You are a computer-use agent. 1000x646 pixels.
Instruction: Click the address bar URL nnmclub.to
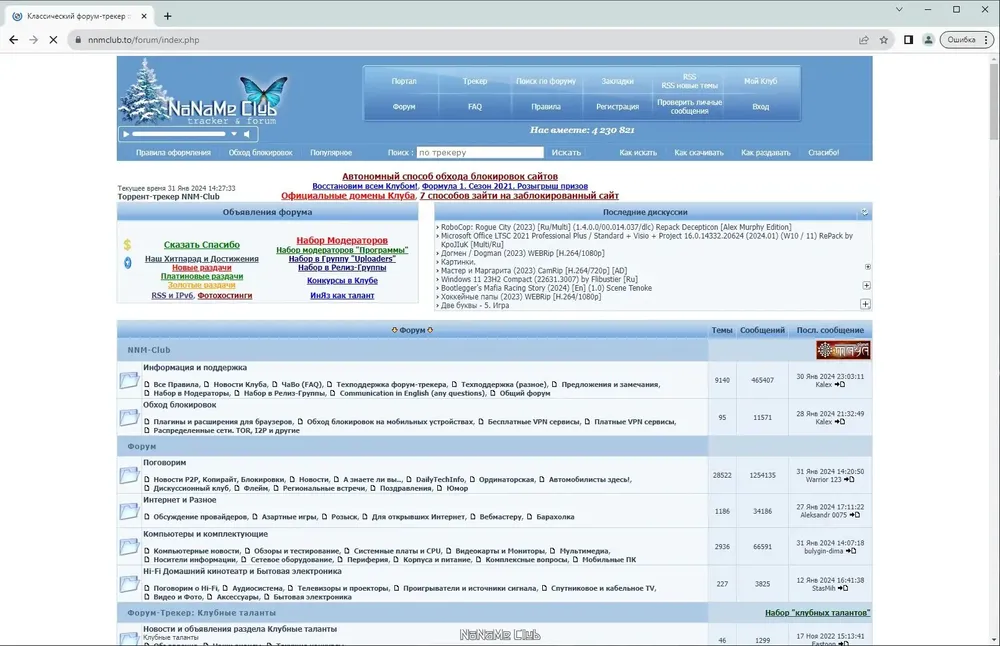143,40
